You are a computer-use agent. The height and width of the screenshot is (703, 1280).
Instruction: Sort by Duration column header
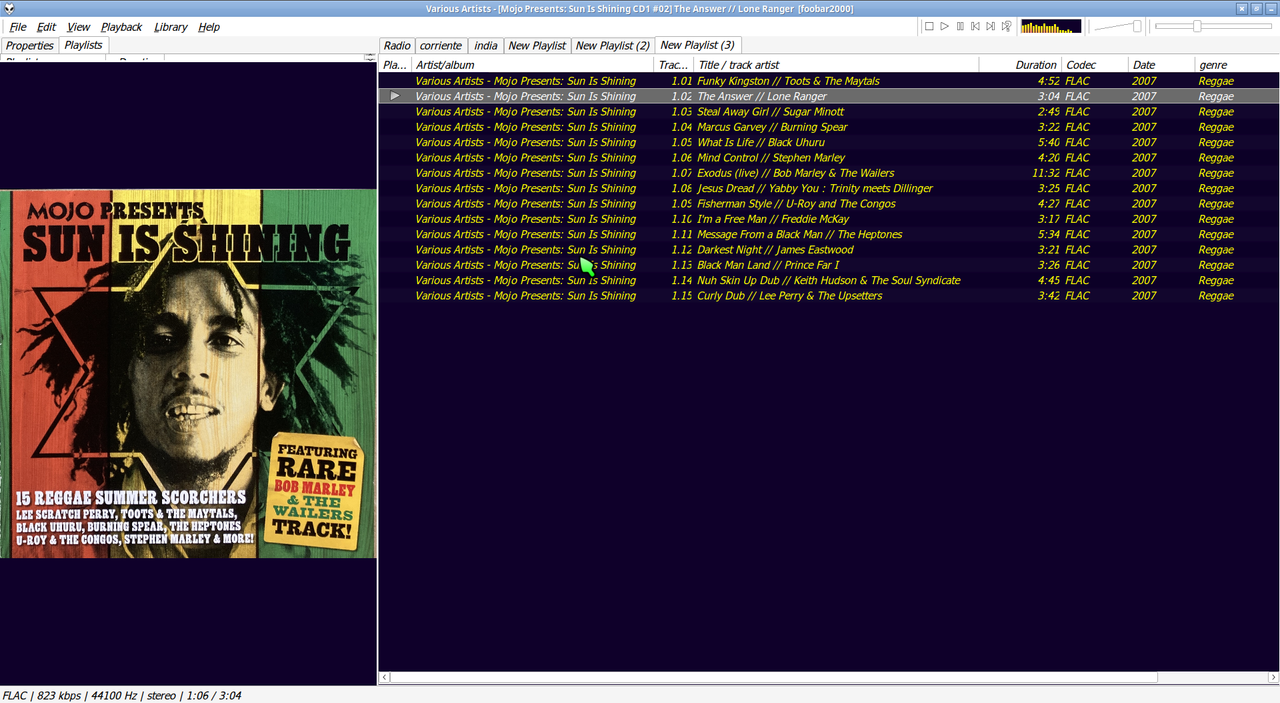[1020, 65]
